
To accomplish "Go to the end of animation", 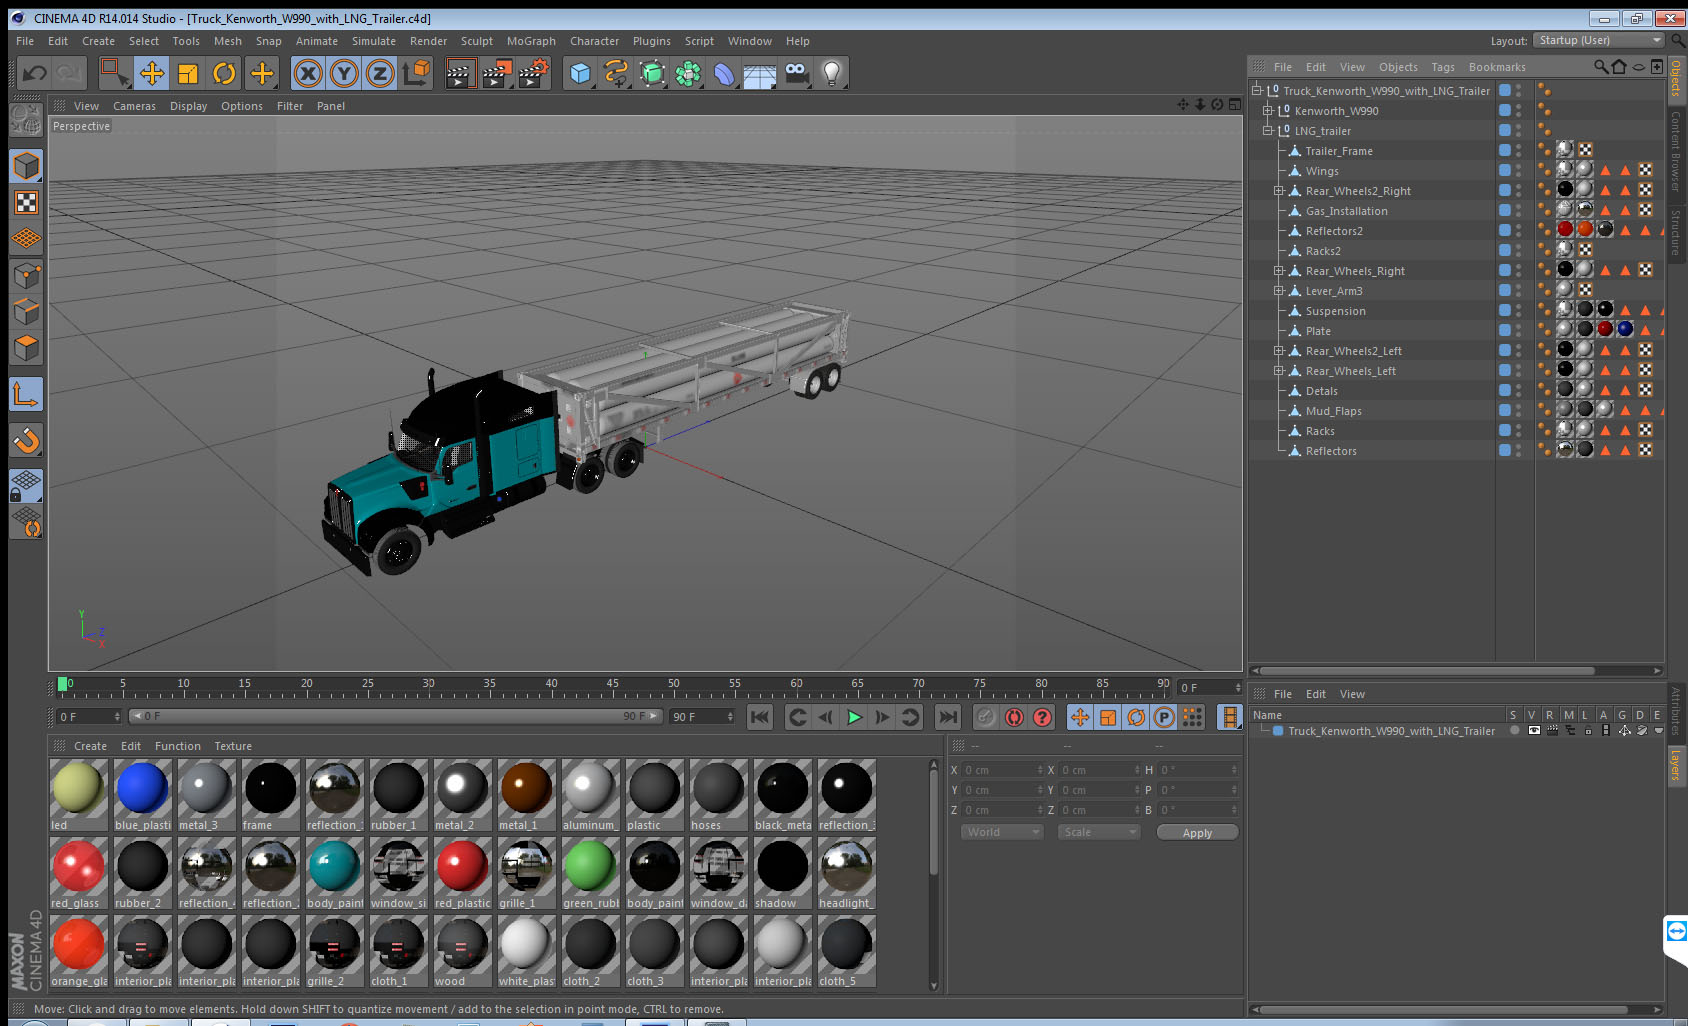I will click(x=948, y=717).
